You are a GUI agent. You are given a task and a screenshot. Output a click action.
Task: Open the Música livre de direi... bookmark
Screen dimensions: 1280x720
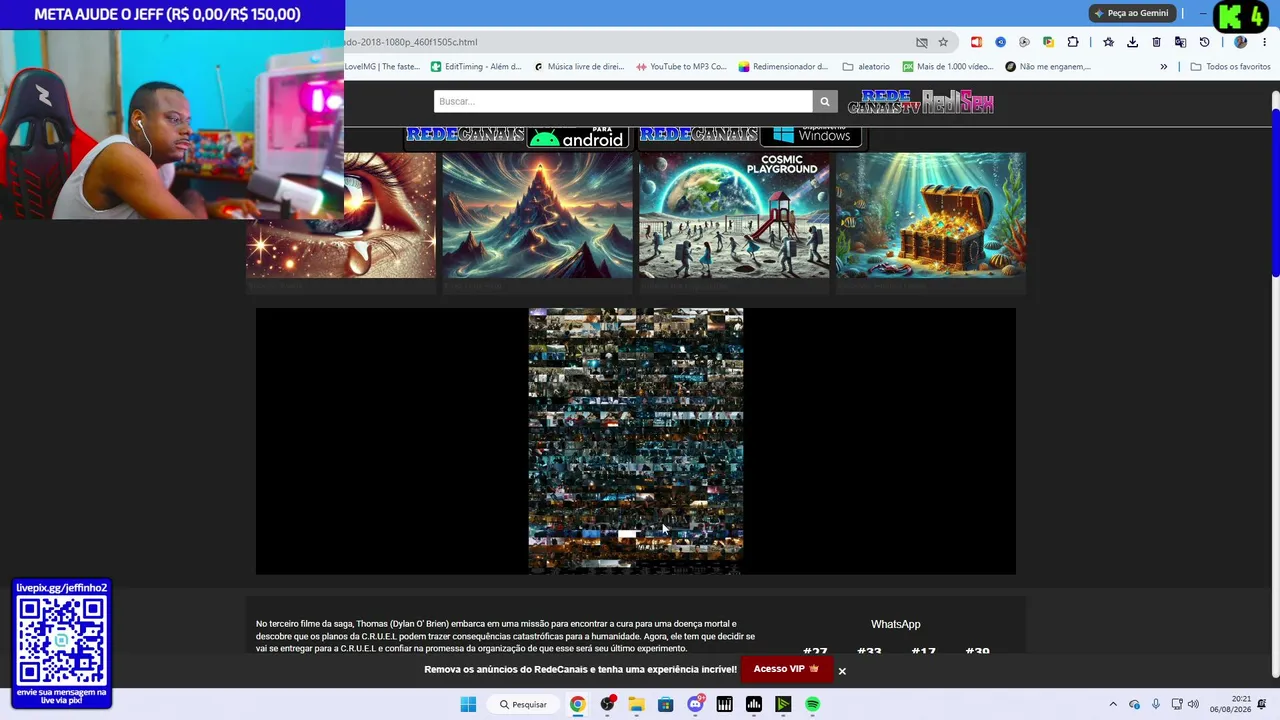(579, 67)
